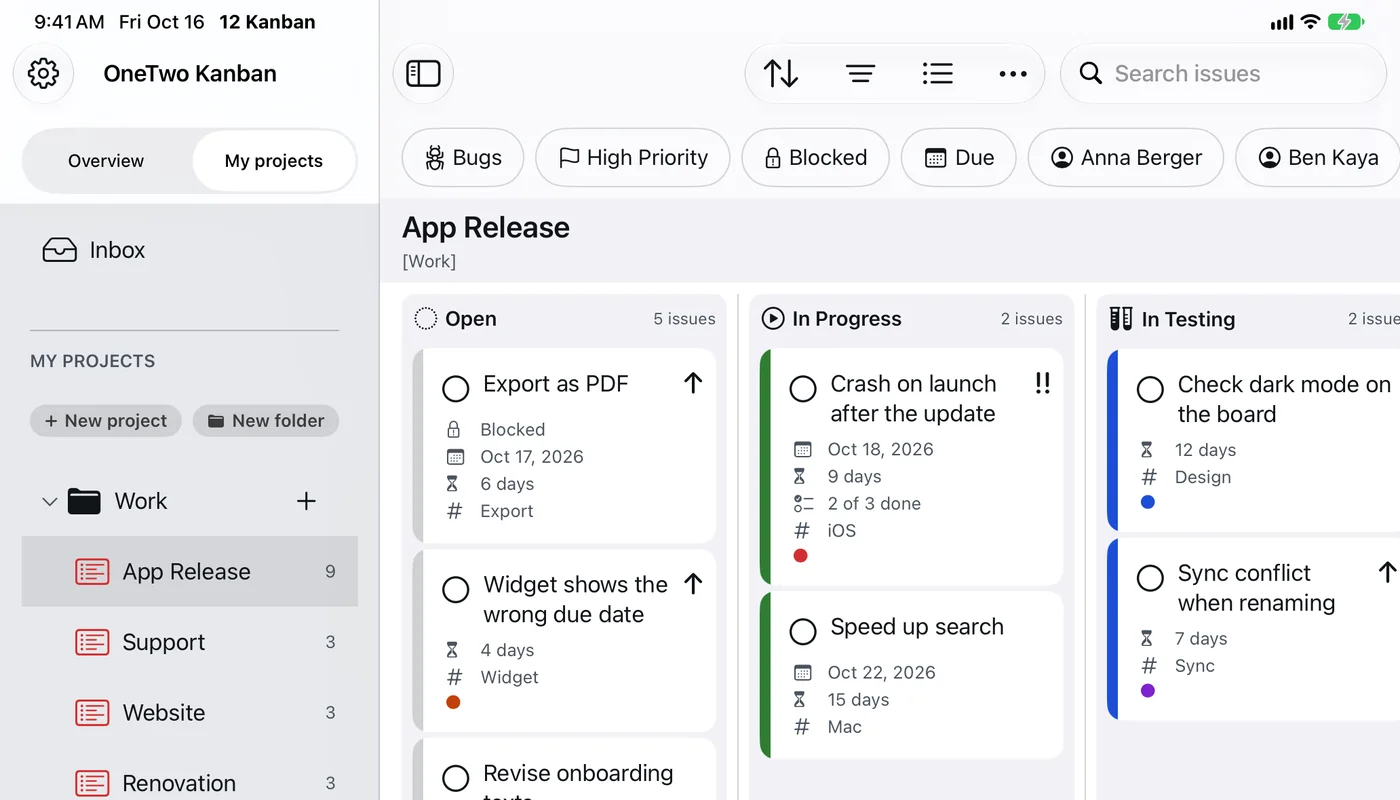1400x800 pixels.
Task: Filter issues by Bugs
Action: point(463,157)
